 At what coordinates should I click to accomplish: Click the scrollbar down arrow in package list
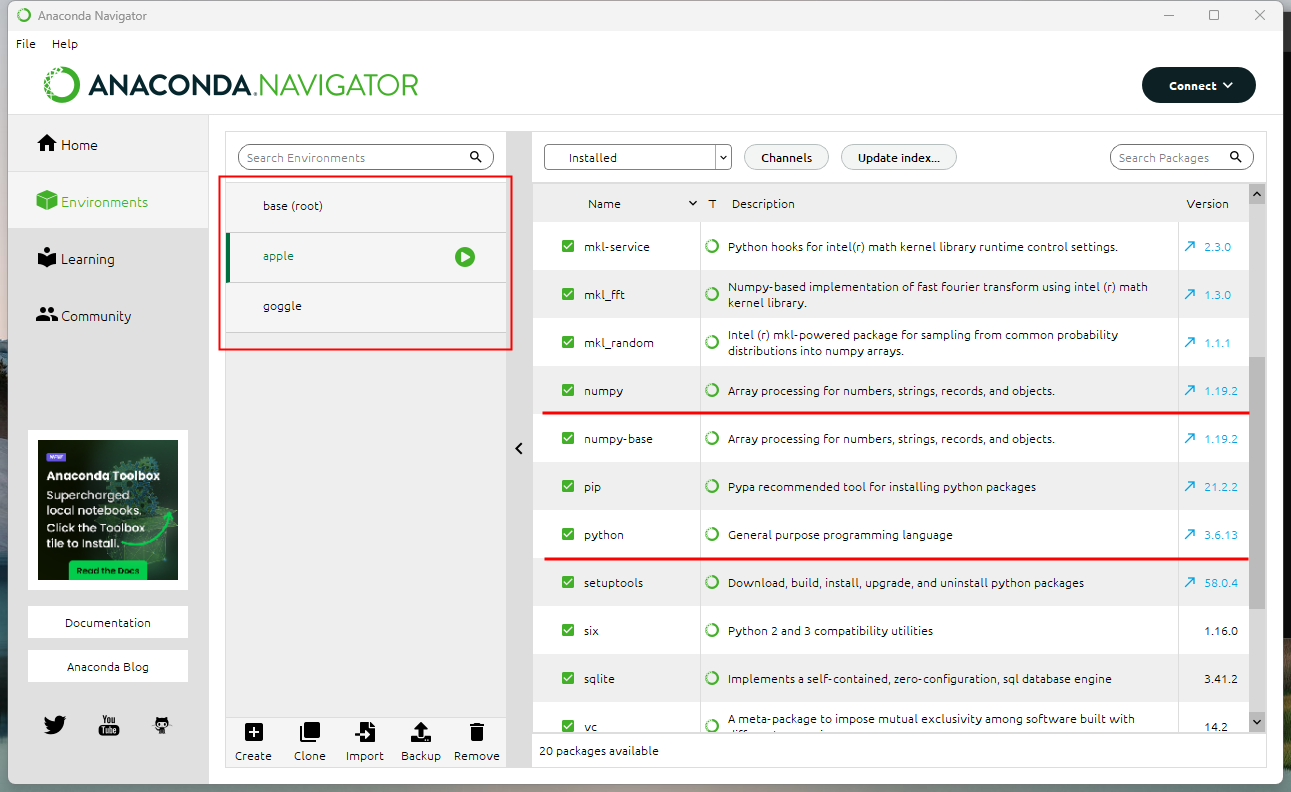click(1257, 721)
